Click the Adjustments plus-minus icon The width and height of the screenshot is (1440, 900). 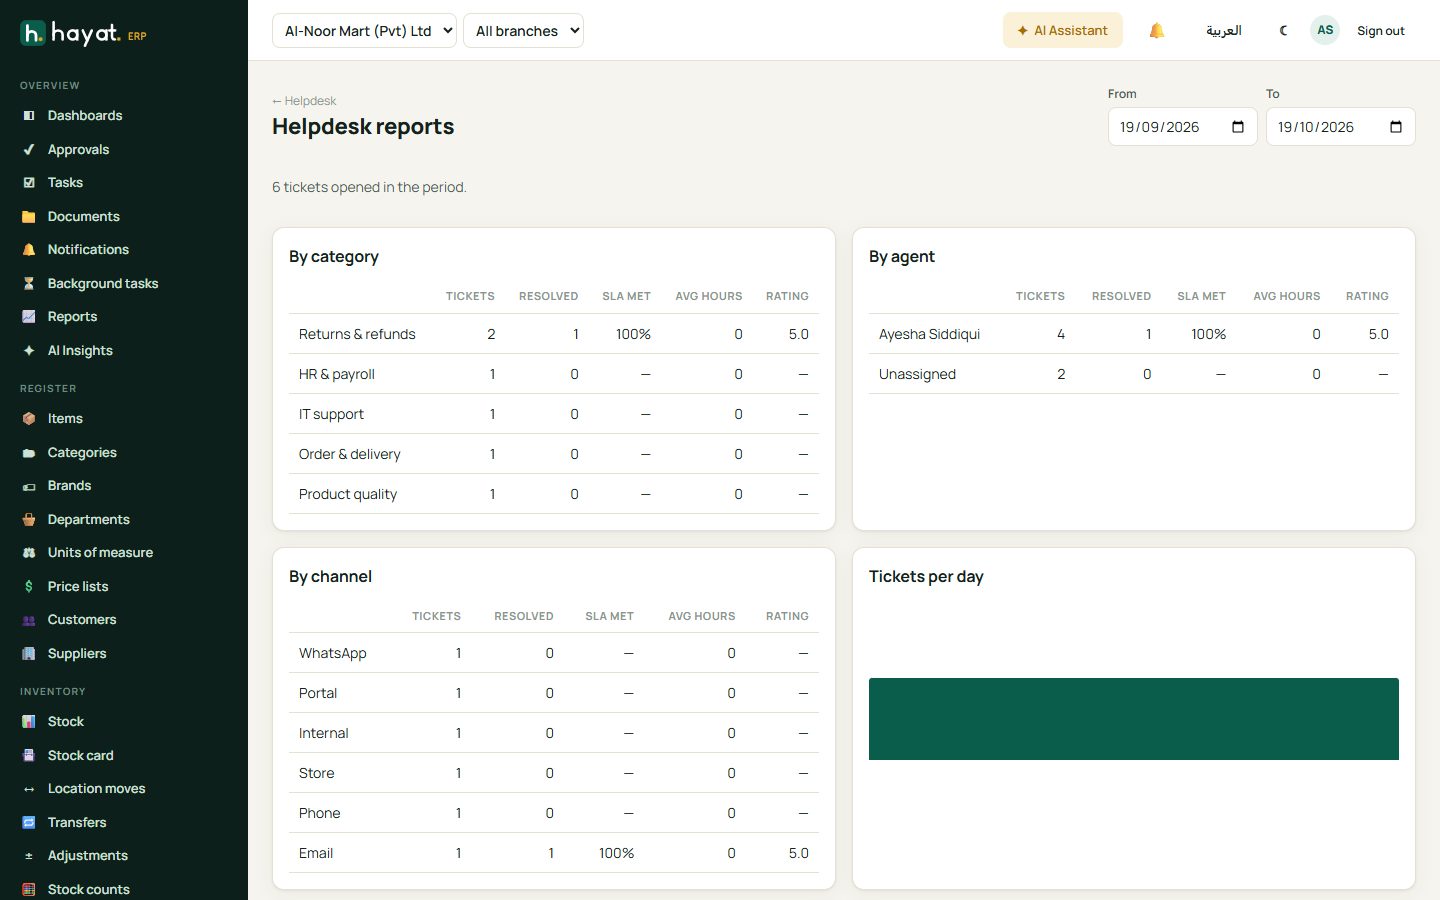tap(29, 856)
